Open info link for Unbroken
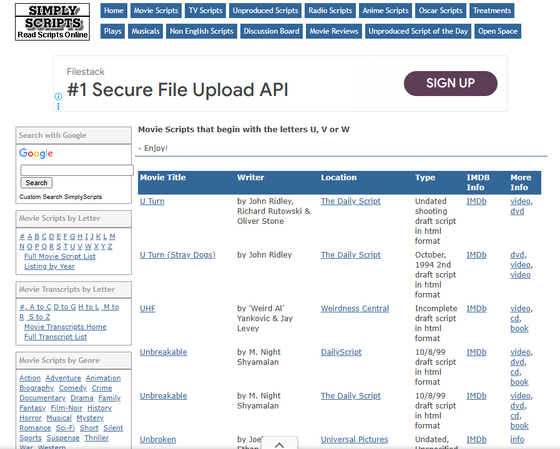This screenshot has height=449, width=560. pos(517,439)
